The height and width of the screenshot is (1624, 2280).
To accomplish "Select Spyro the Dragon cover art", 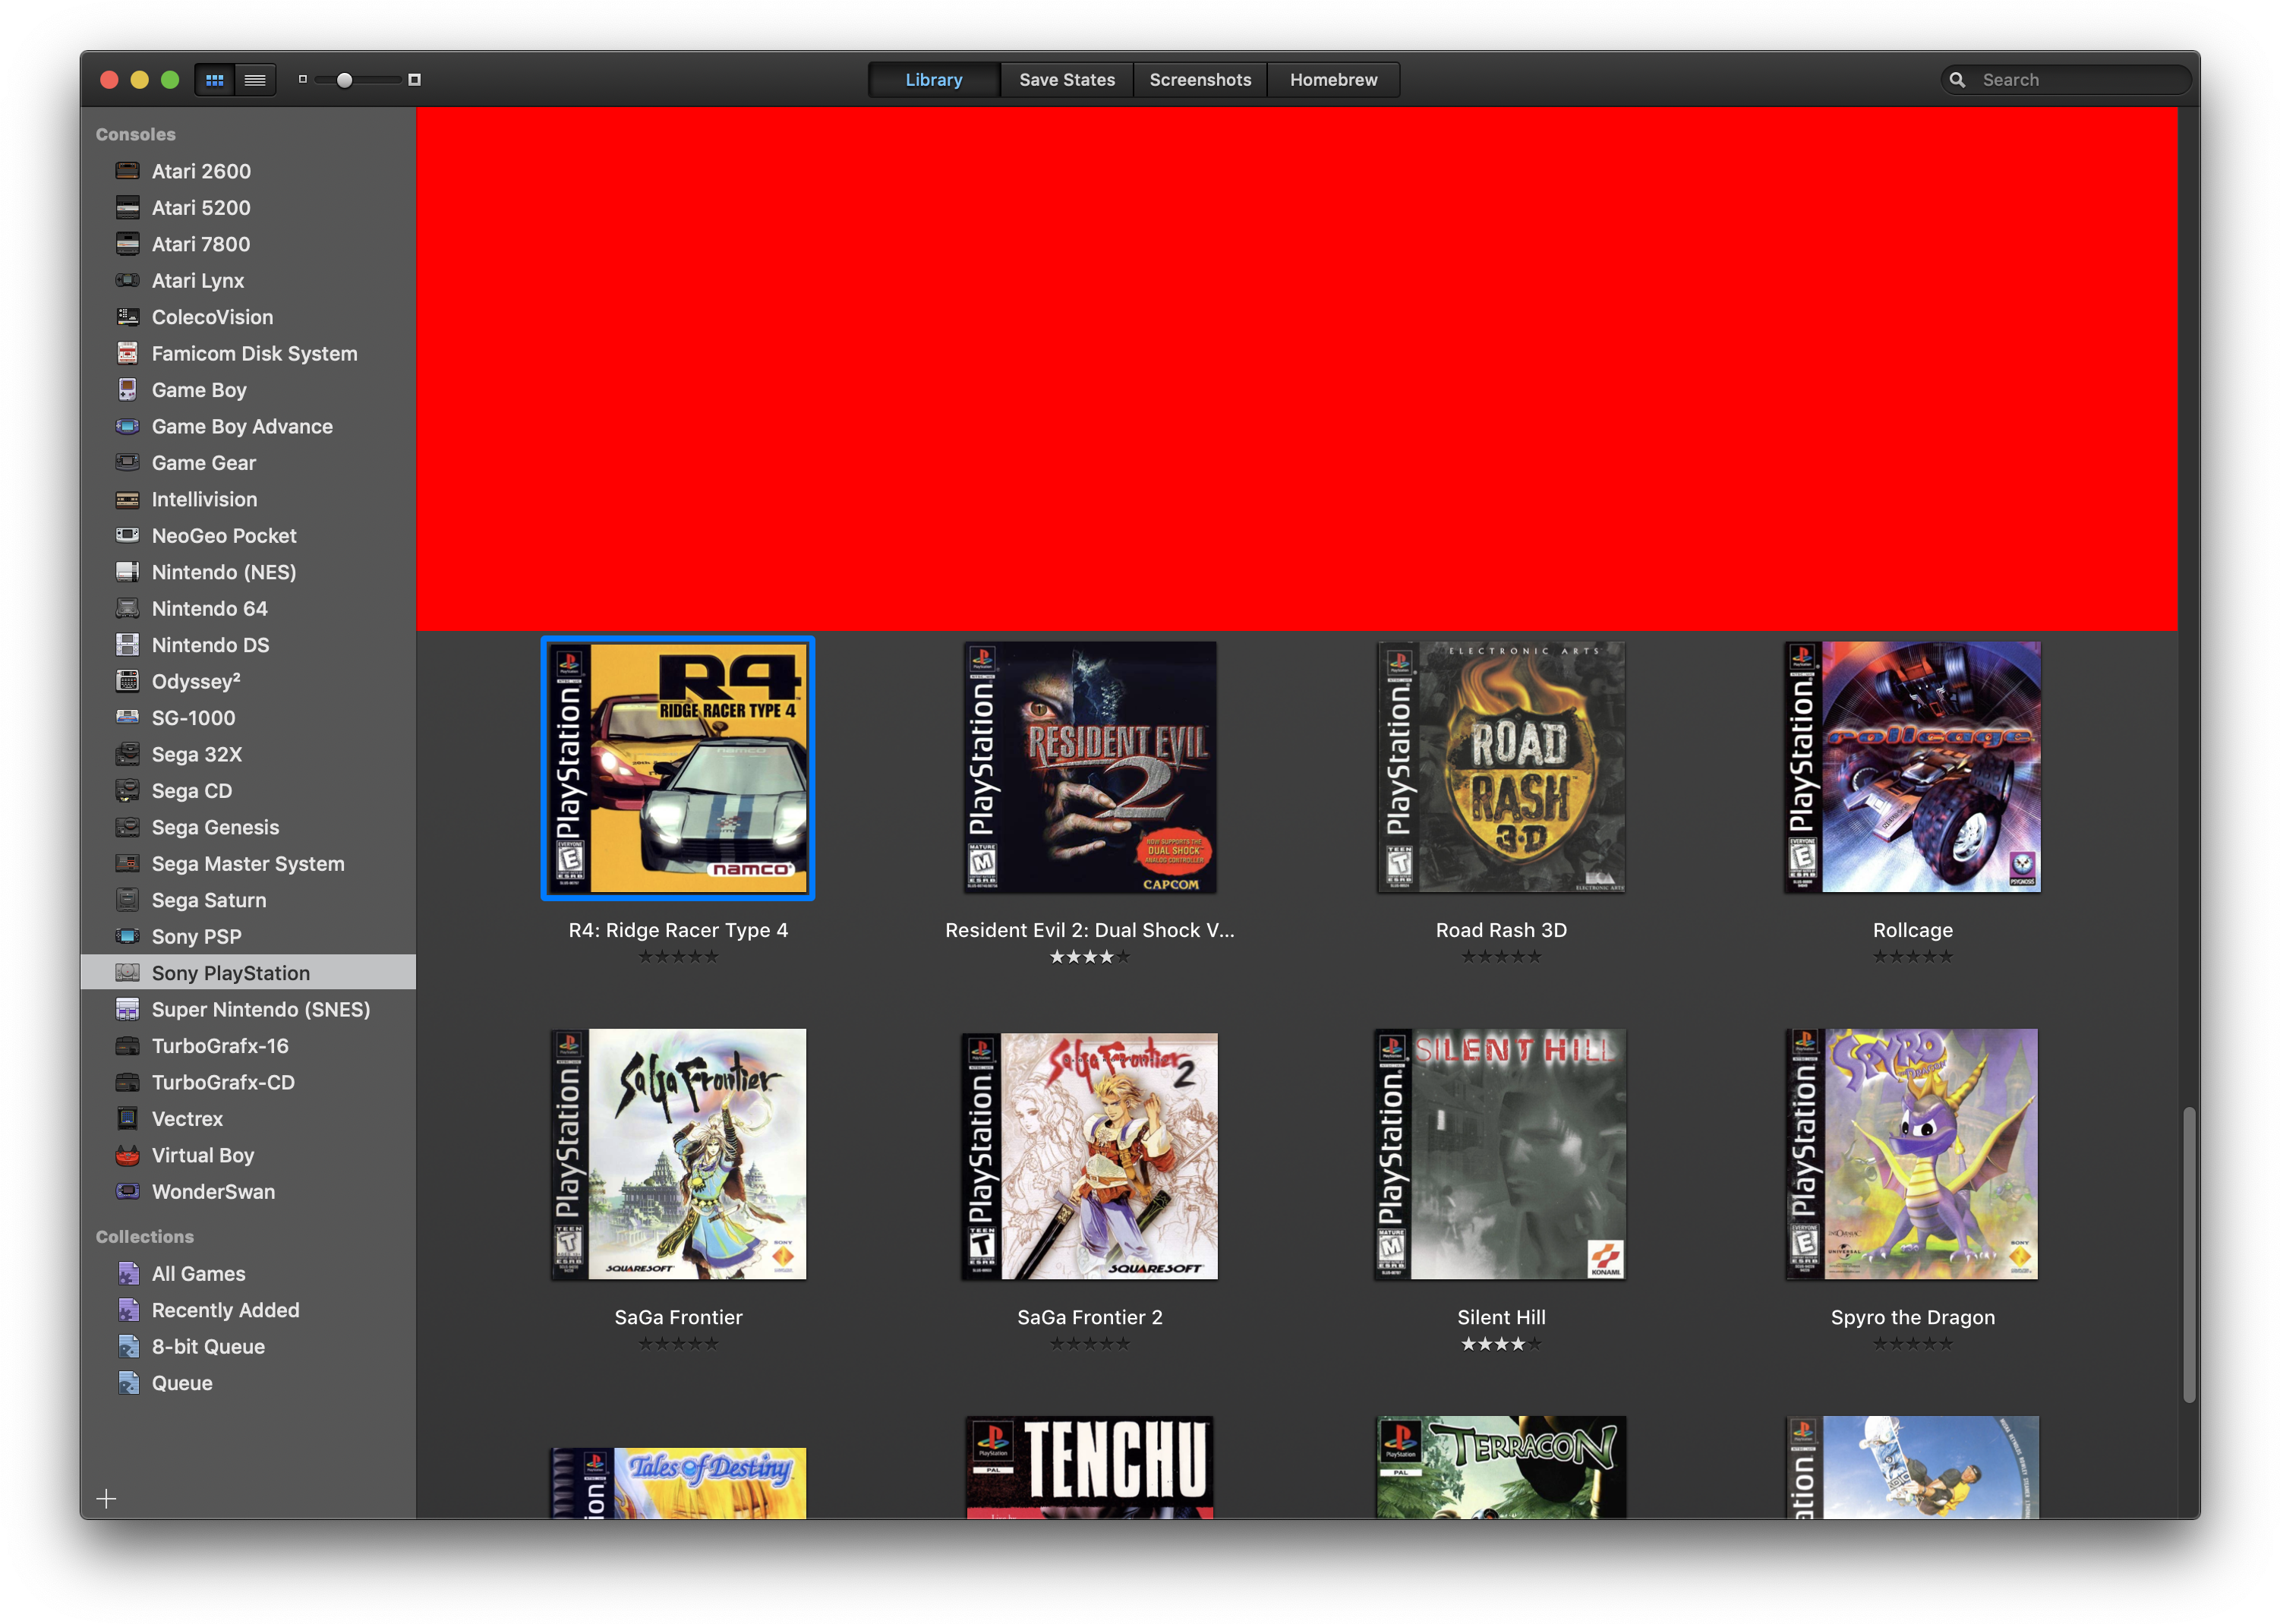I will click(1913, 1155).
